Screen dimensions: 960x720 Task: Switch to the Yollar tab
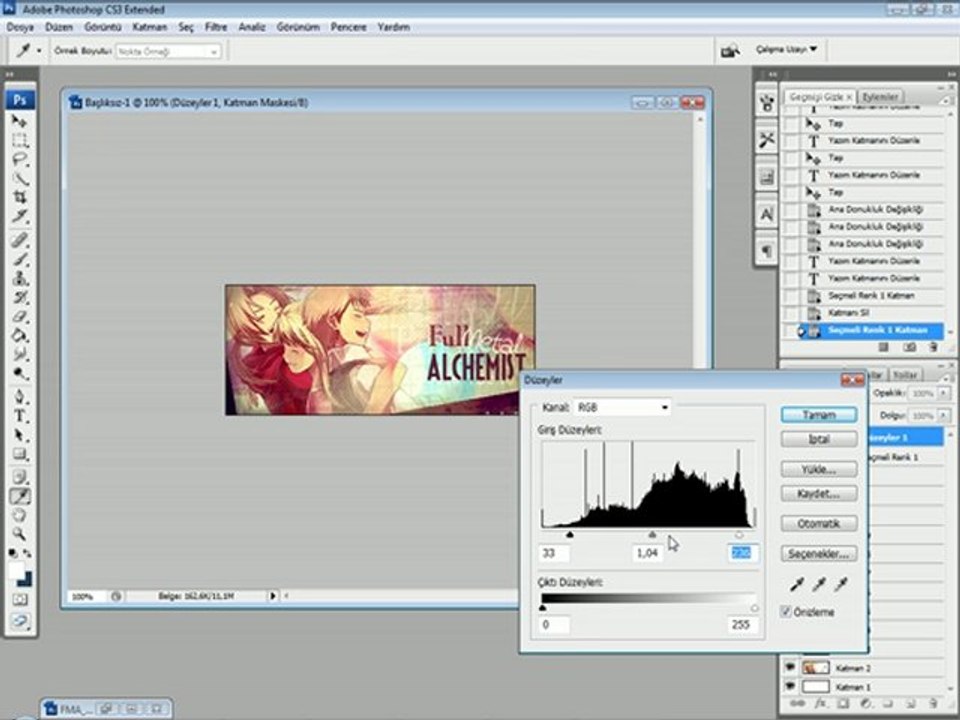point(905,374)
